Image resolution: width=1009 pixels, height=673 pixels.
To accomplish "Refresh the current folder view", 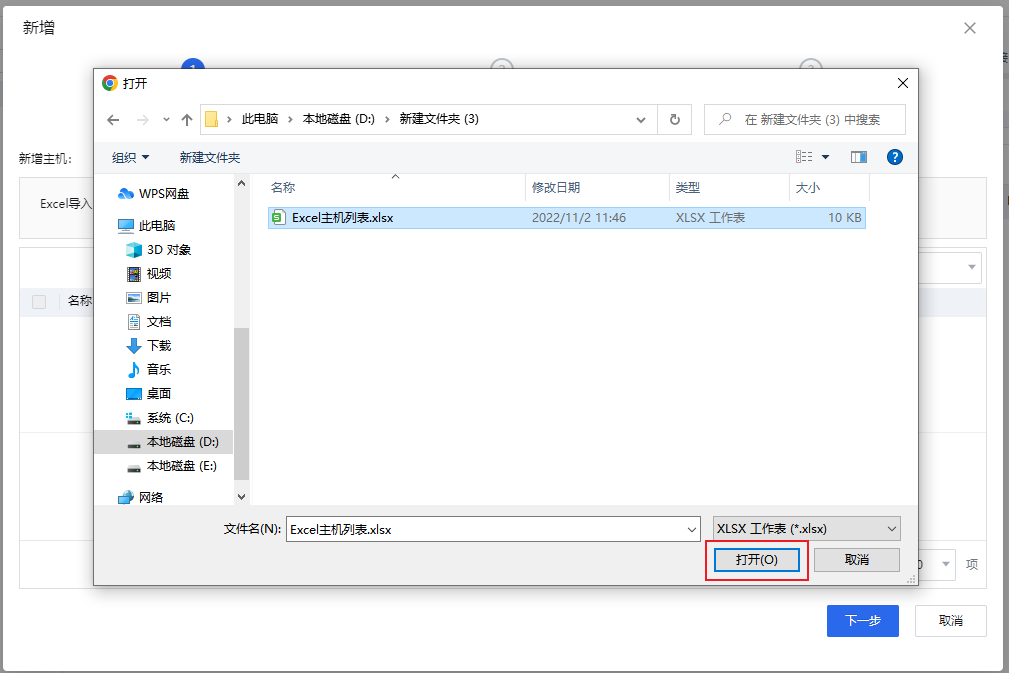I will 674,120.
